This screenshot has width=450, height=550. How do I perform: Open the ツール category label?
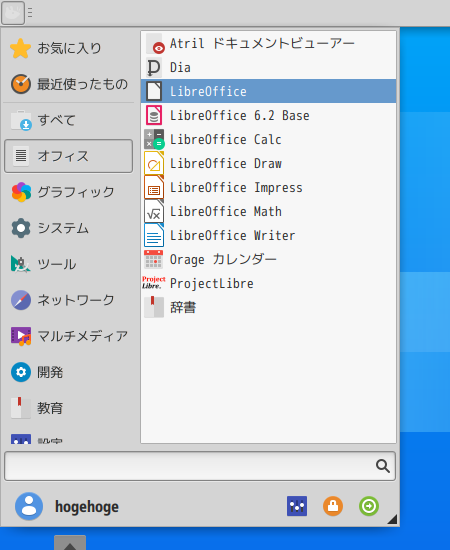[x=57, y=264]
